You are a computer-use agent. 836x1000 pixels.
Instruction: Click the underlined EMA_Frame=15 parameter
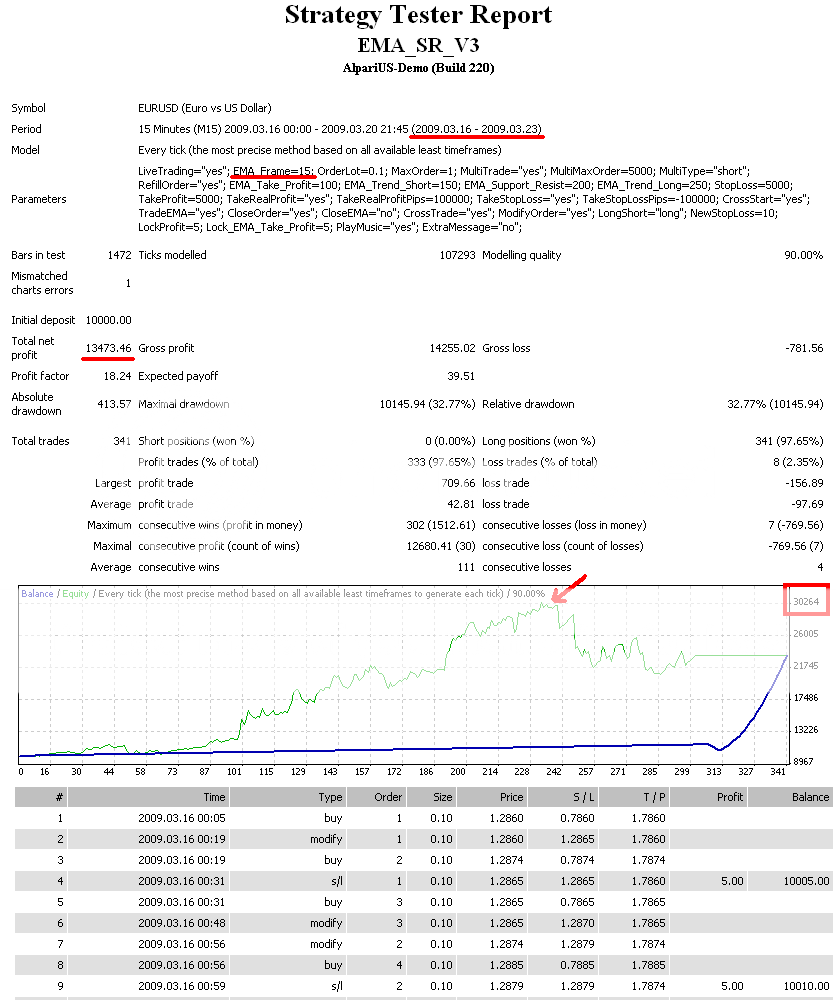[x=272, y=171]
